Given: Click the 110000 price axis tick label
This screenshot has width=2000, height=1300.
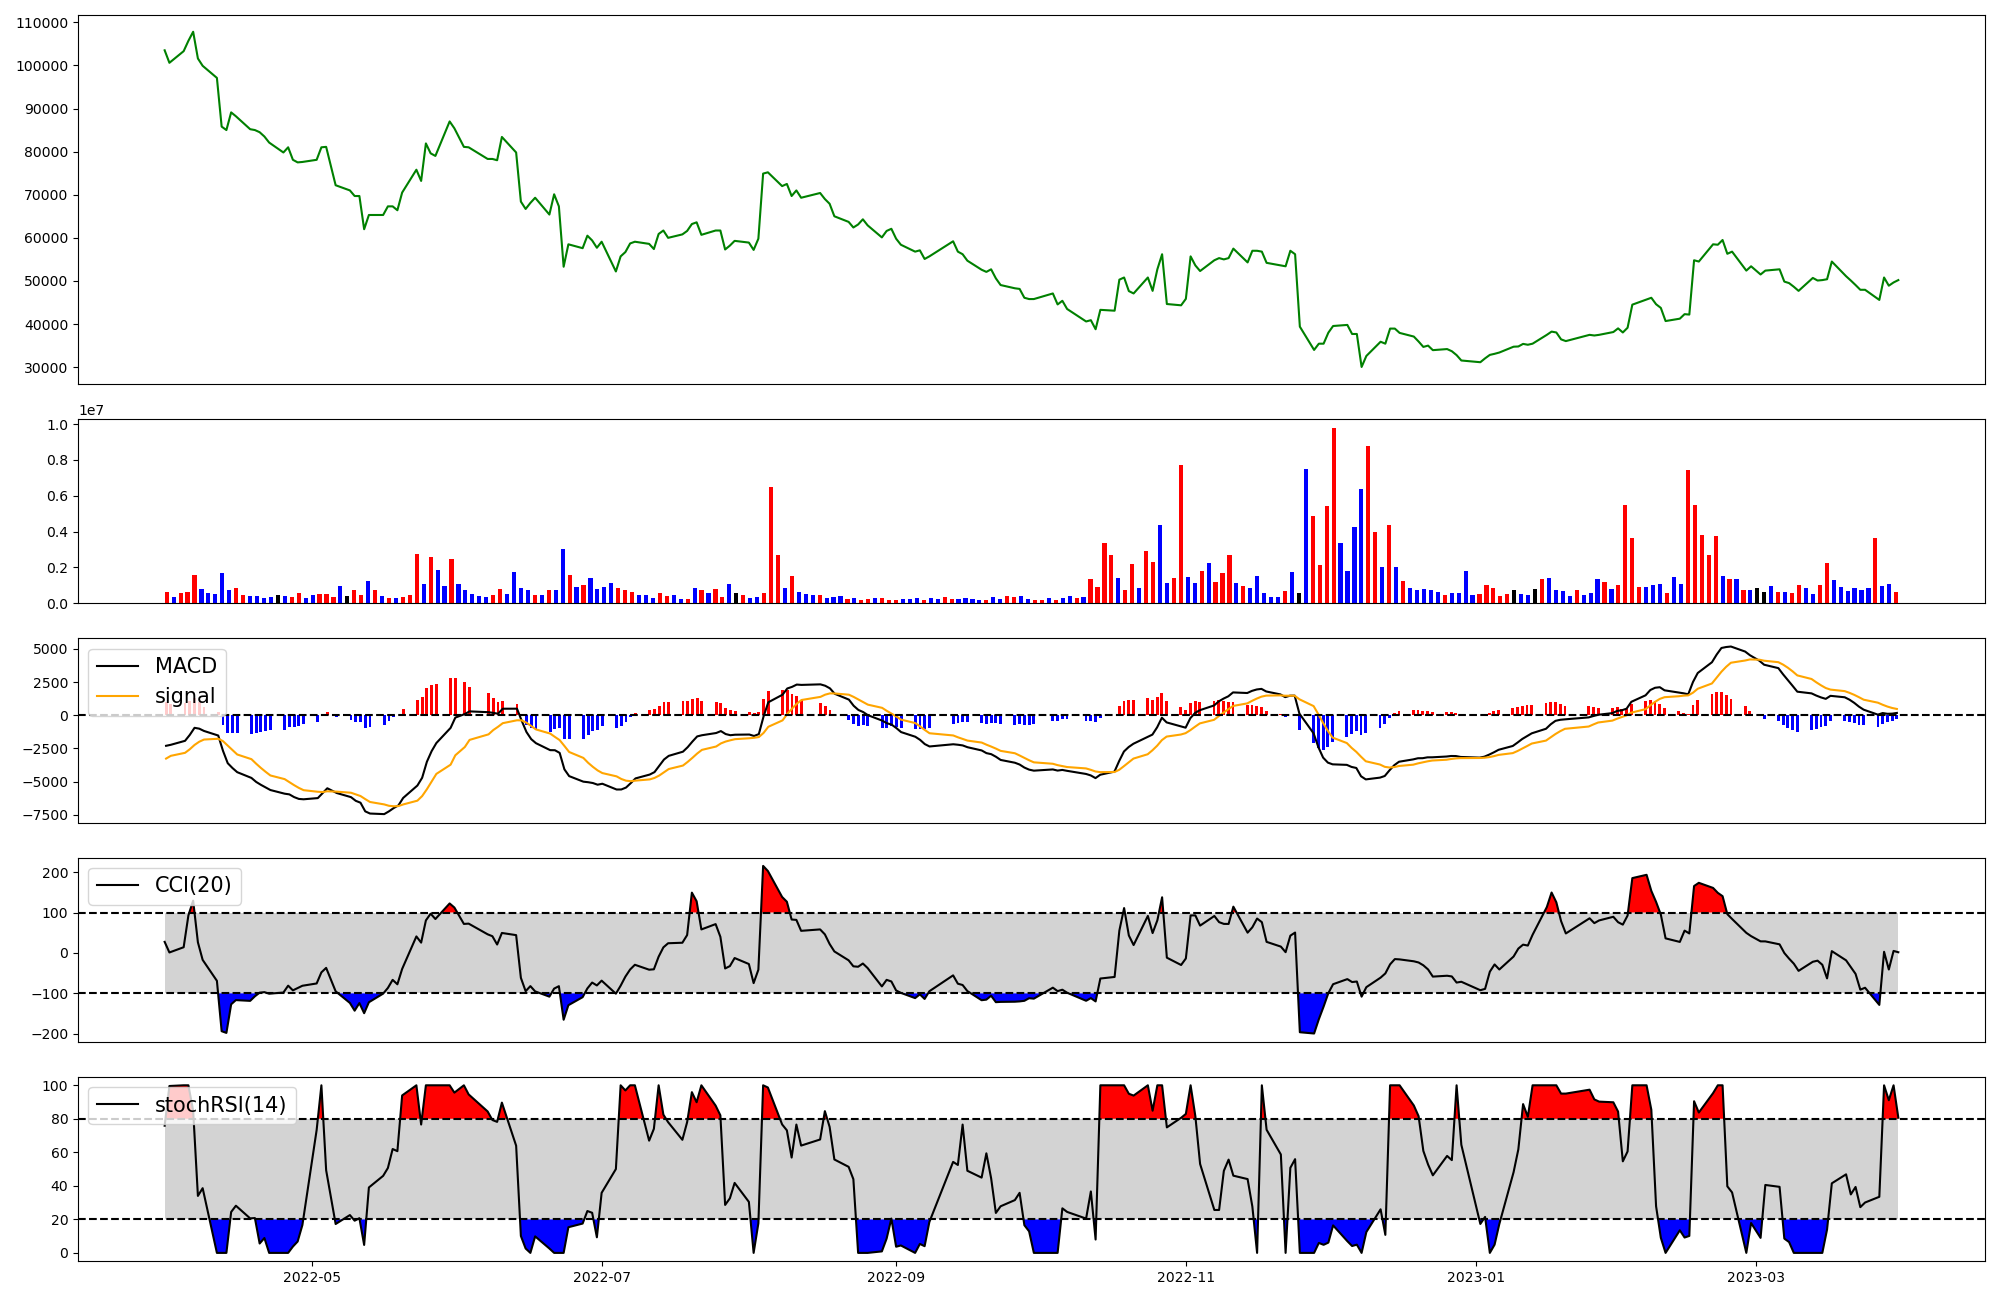Looking at the screenshot, I should click(42, 23).
